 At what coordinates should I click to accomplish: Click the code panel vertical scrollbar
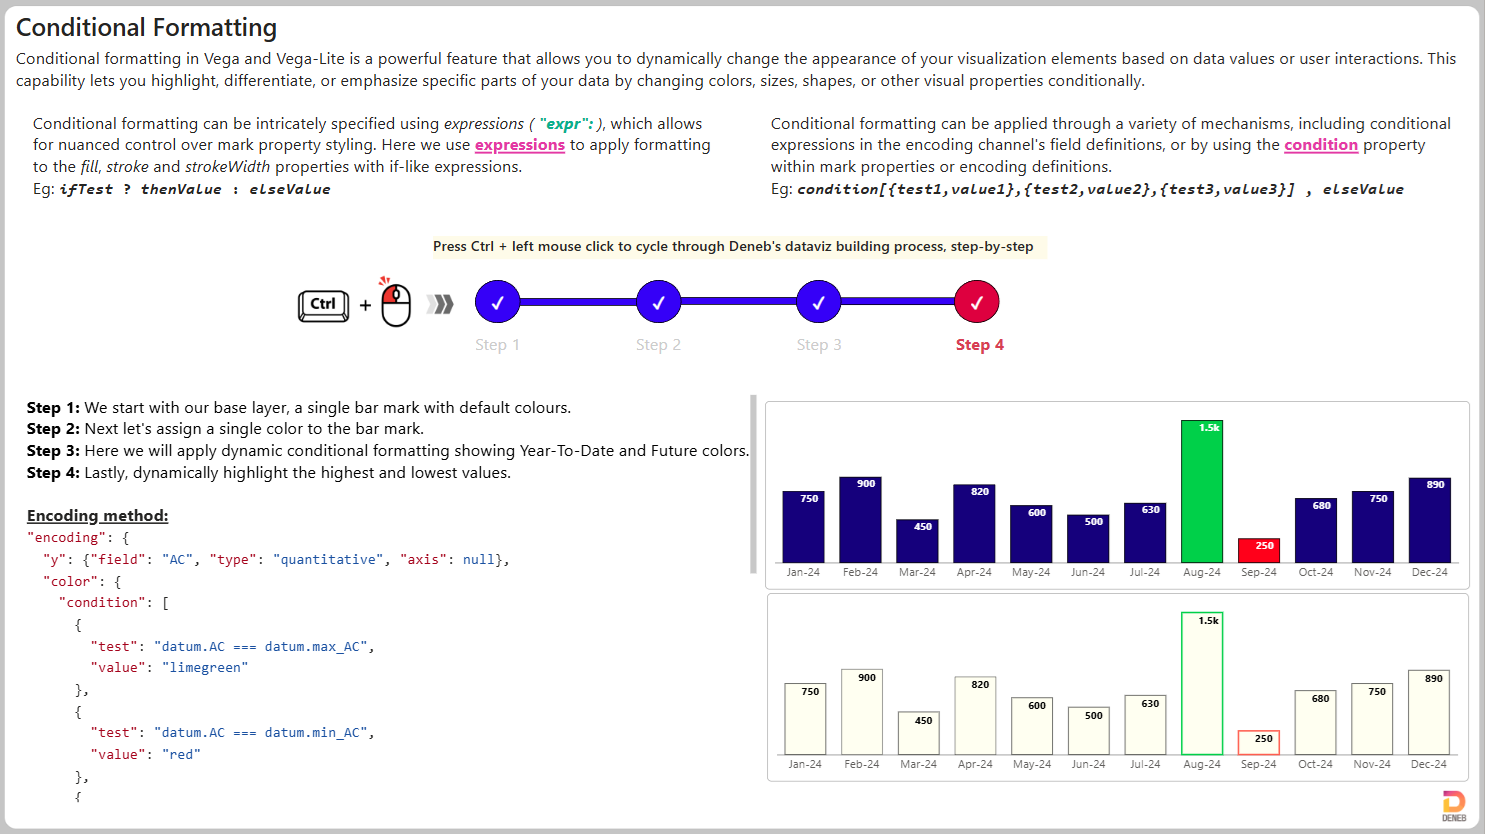tap(753, 484)
